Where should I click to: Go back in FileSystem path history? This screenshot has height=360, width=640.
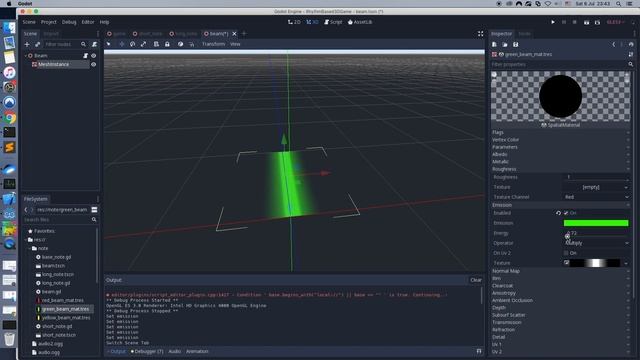[26, 210]
